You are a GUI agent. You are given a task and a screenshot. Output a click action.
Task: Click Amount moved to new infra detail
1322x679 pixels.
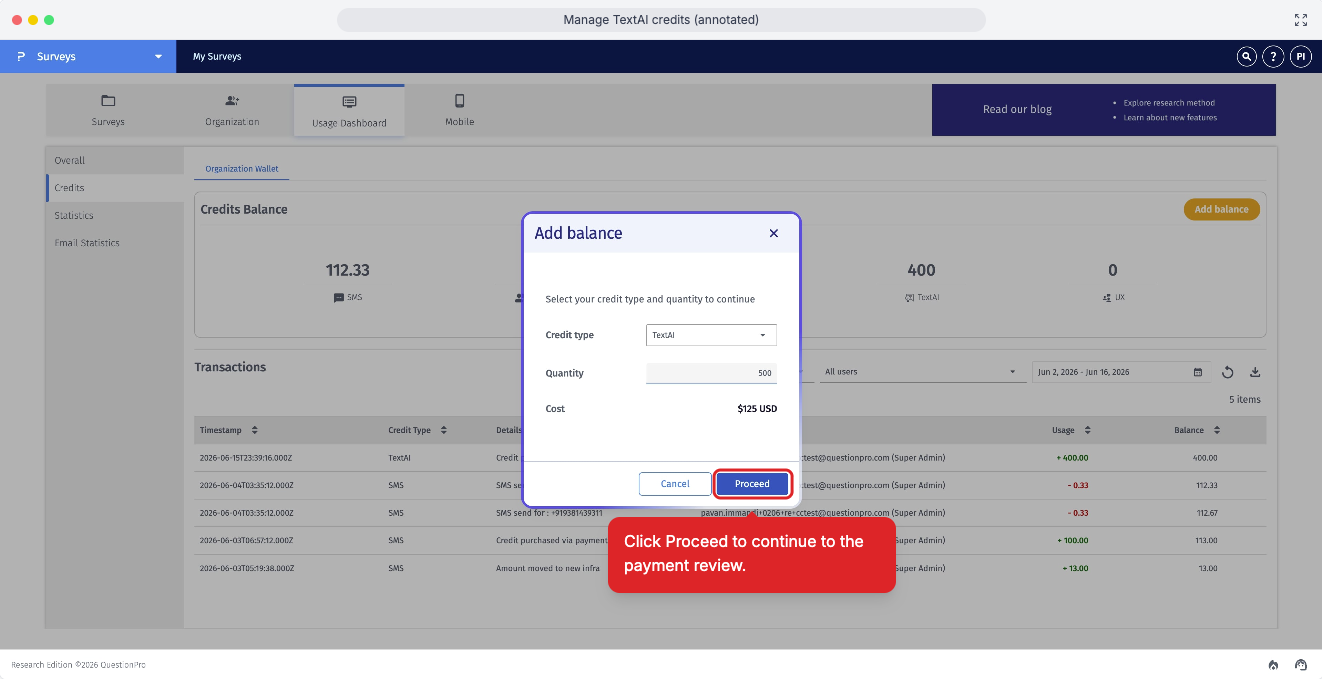(546, 568)
